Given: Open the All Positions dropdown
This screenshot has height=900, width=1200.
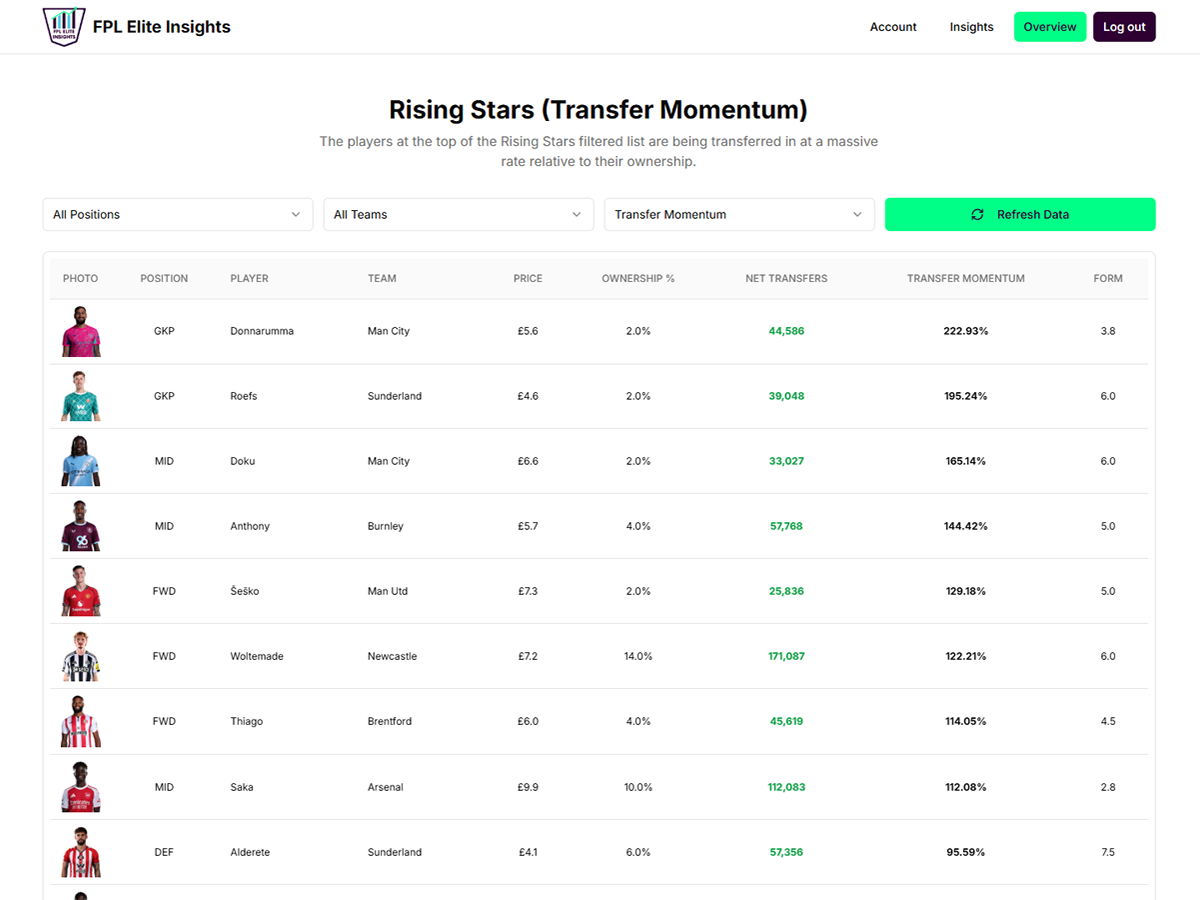Looking at the screenshot, I should point(177,214).
